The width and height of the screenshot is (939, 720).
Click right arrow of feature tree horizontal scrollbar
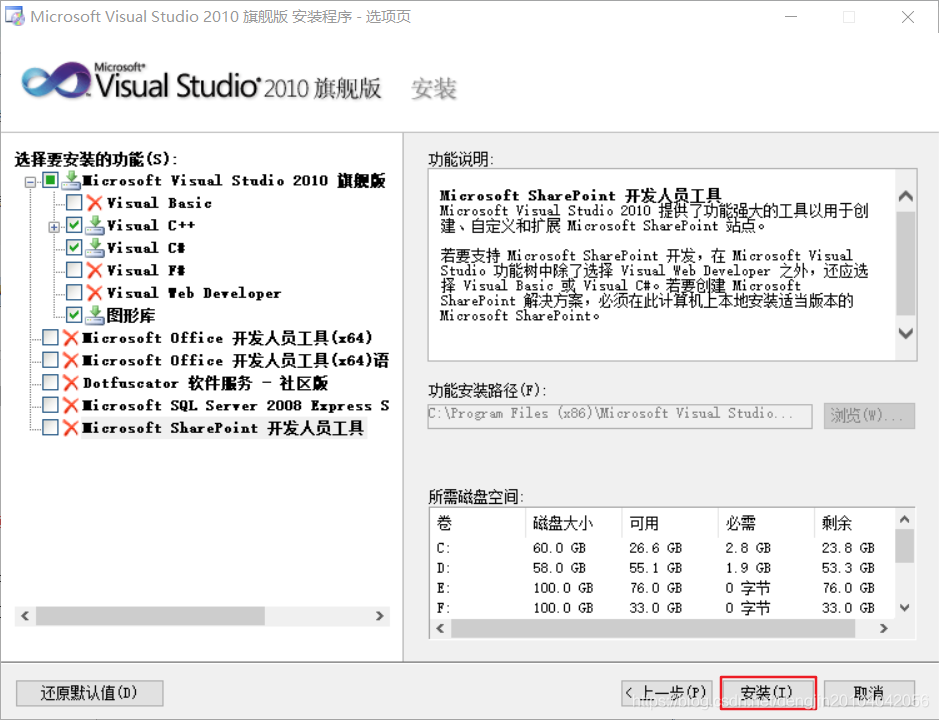[380, 616]
